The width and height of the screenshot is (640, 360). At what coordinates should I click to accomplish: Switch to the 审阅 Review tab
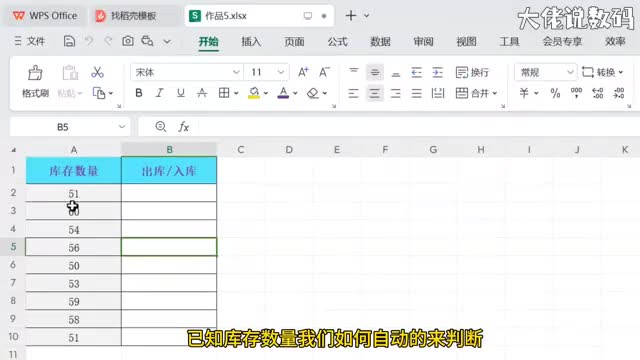point(423,41)
